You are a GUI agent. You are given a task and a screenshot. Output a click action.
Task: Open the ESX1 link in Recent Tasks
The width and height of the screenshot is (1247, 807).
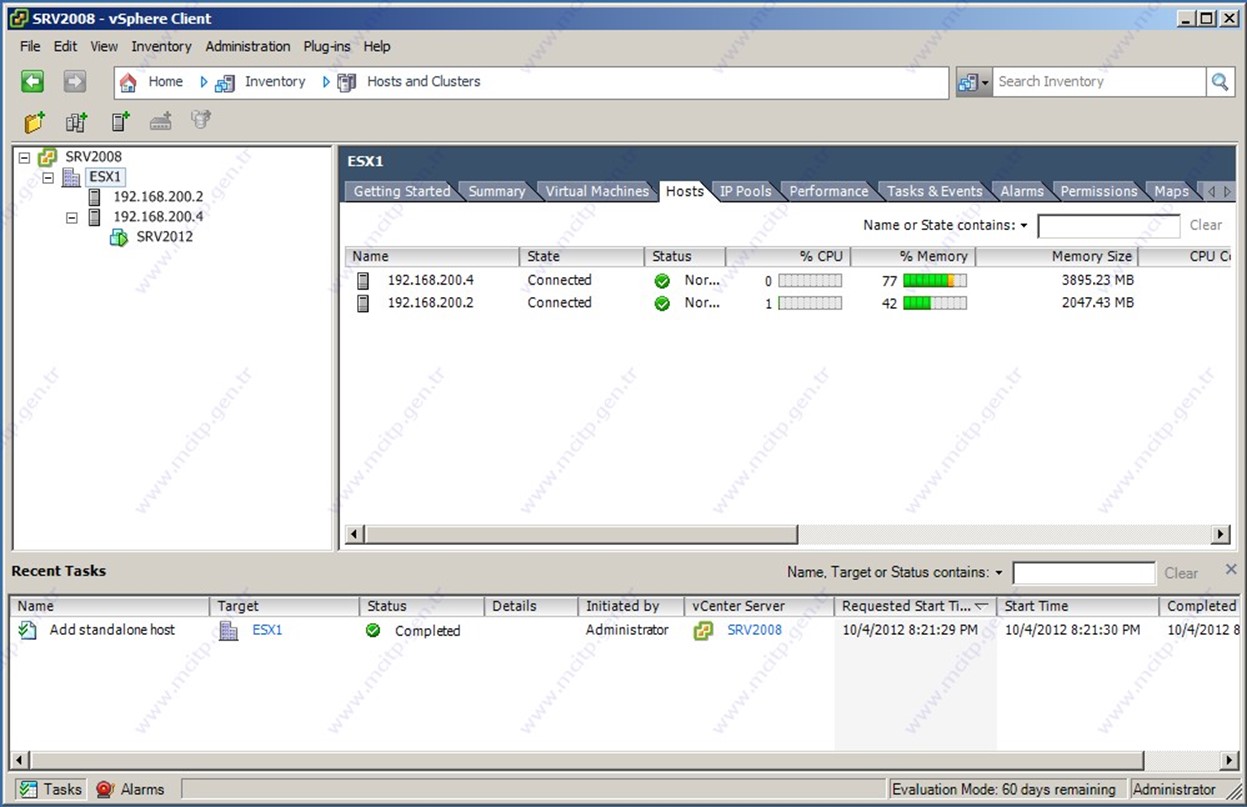point(267,631)
